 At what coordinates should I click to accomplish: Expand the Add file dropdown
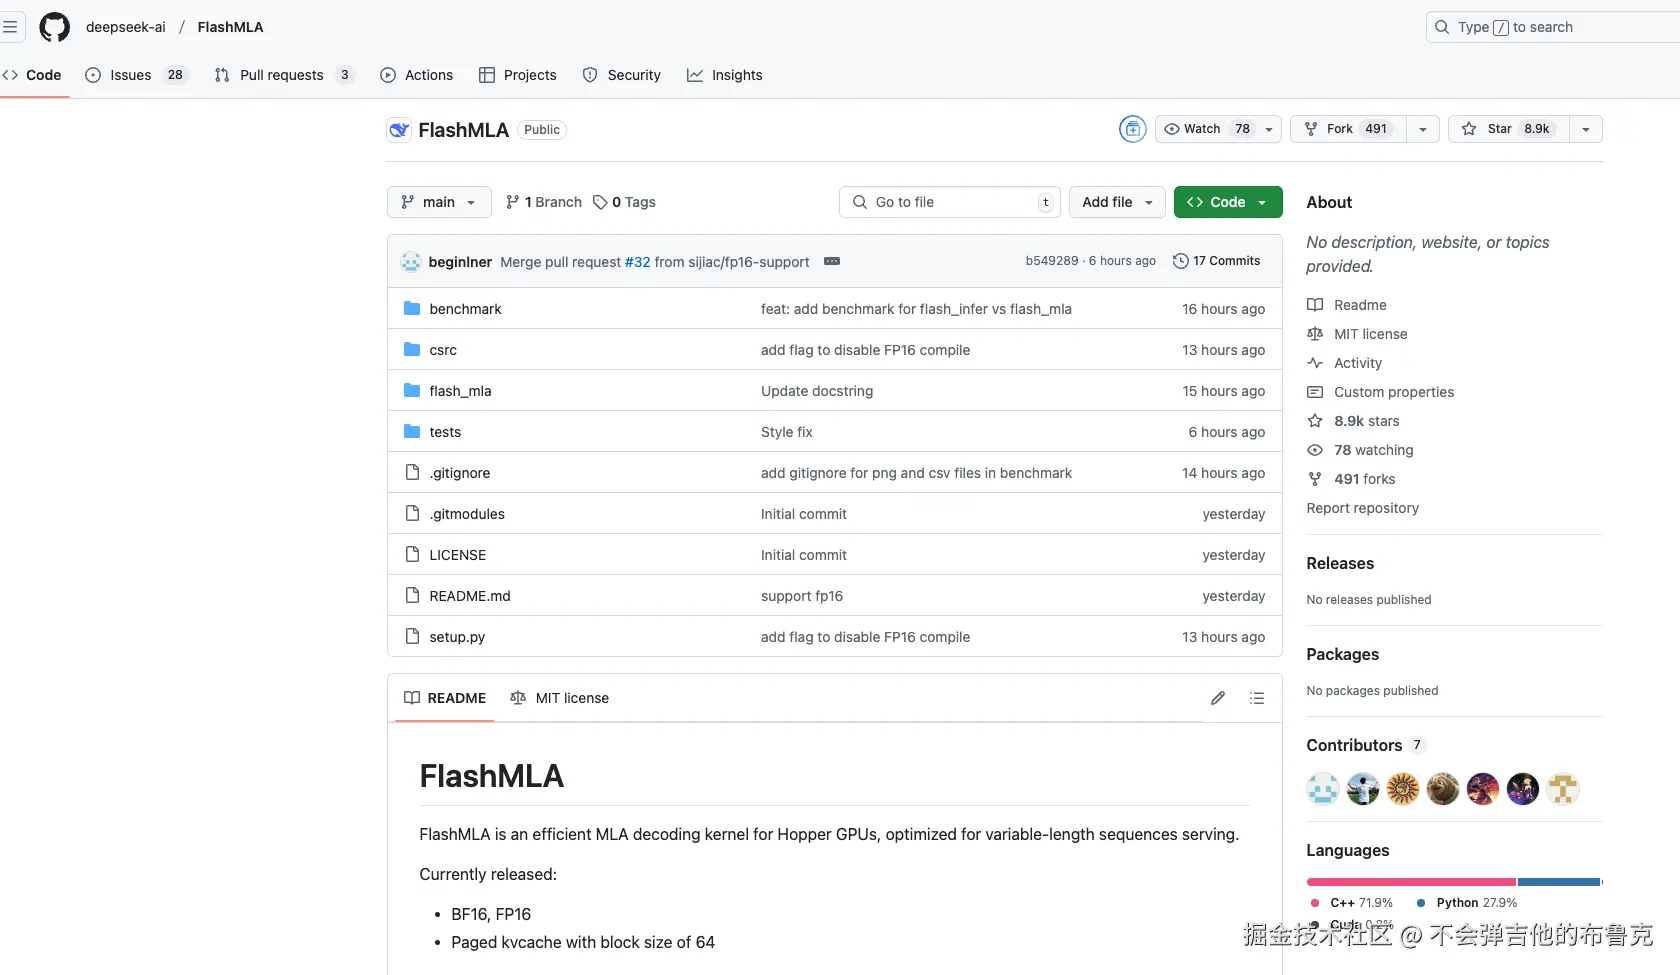1117,202
